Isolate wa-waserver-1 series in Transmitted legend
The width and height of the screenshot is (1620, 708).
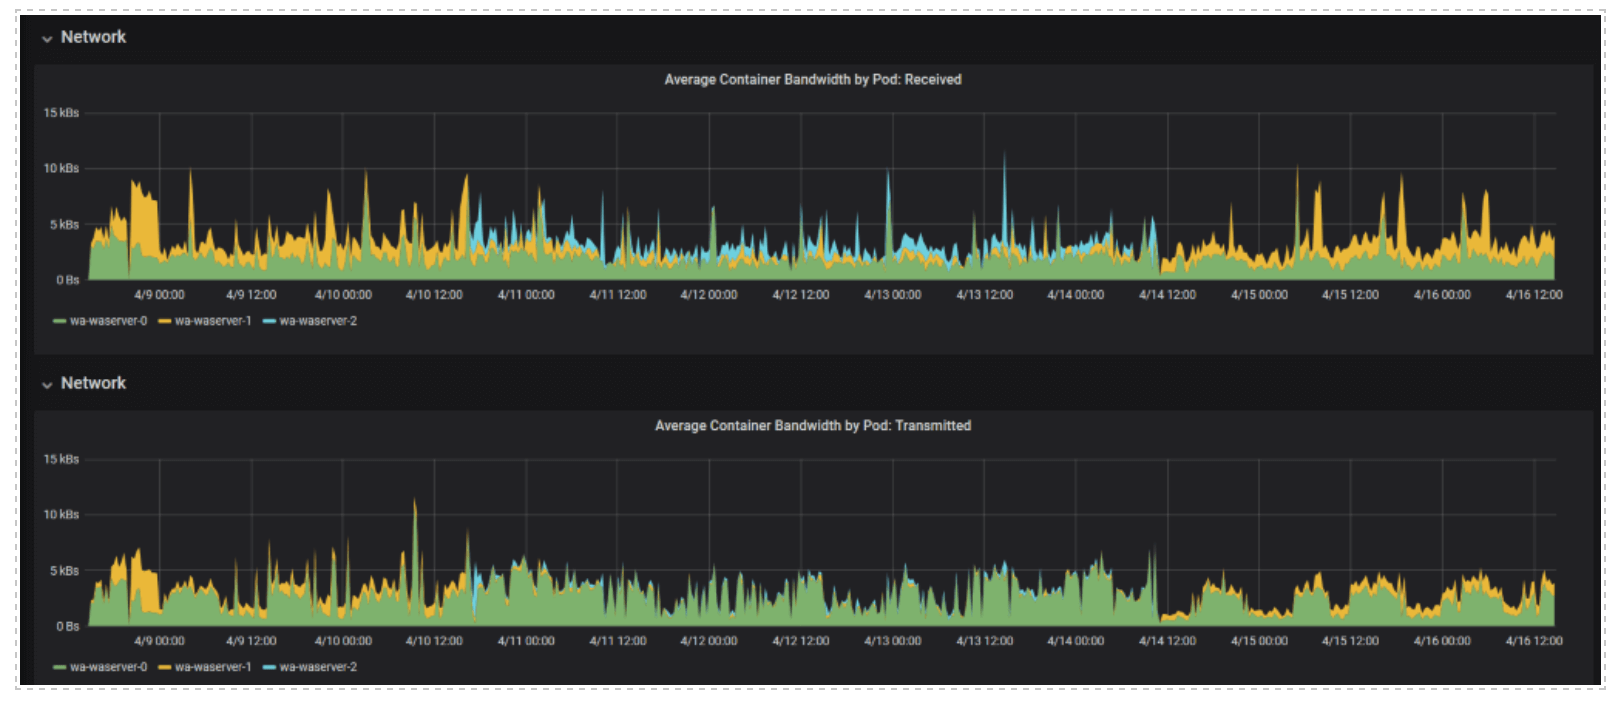coord(213,668)
